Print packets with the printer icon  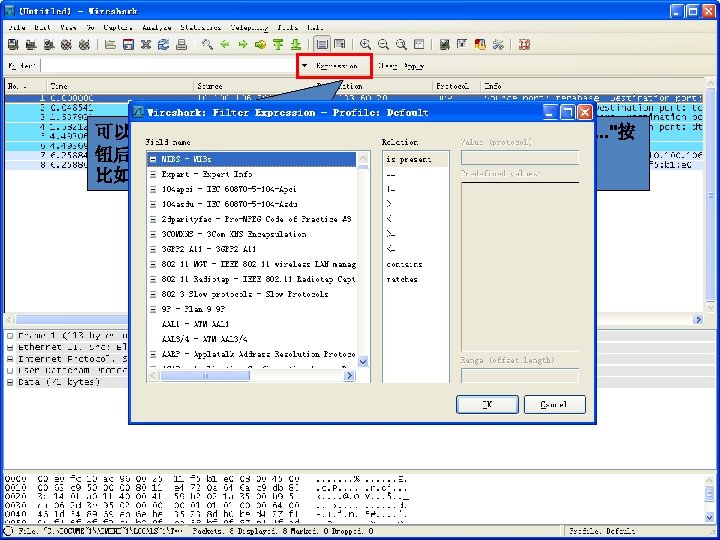181,45
